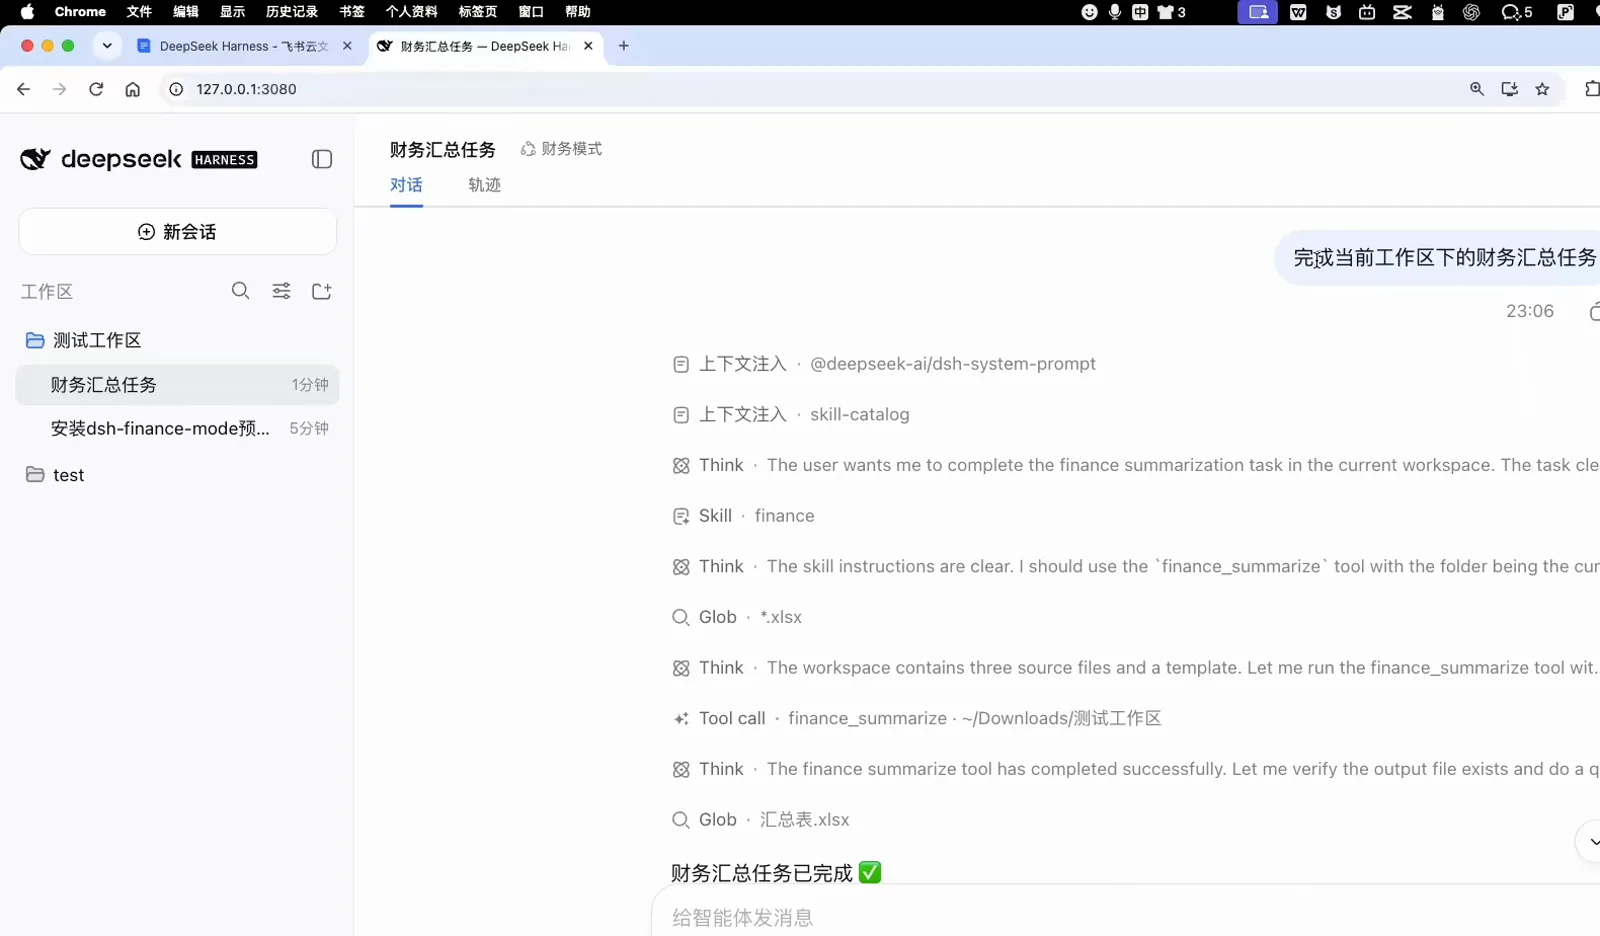Click the deepseek whale logo
This screenshot has height=936, width=1600.
35,159
